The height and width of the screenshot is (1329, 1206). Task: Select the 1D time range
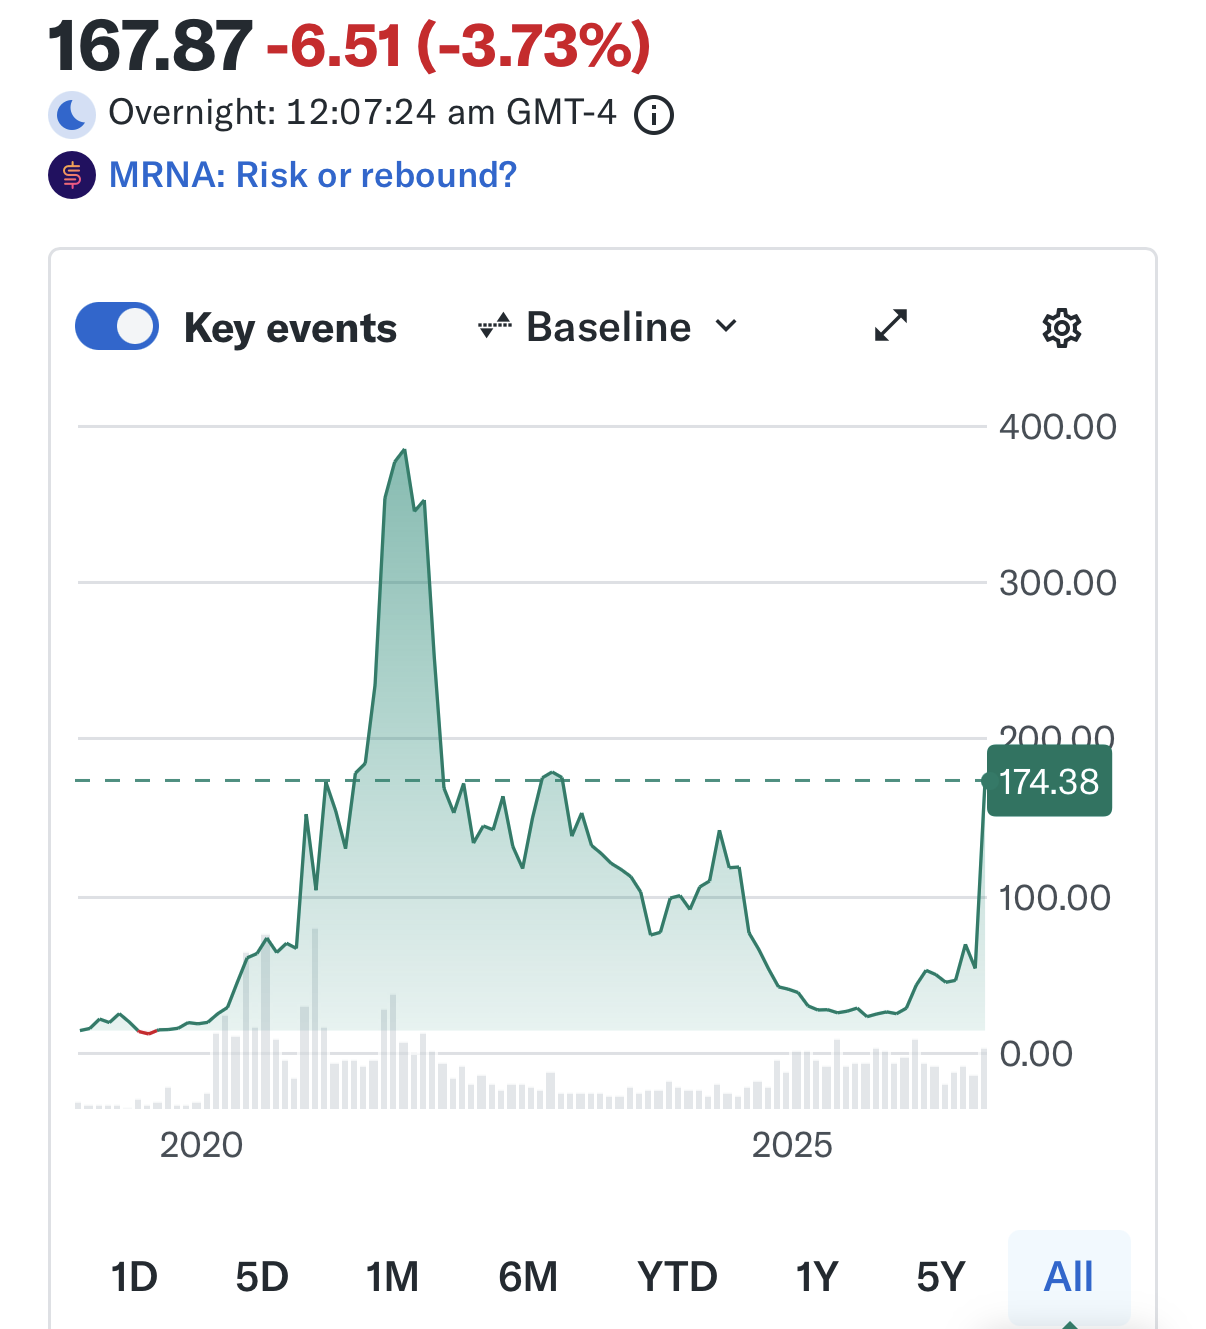tap(134, 1277)
